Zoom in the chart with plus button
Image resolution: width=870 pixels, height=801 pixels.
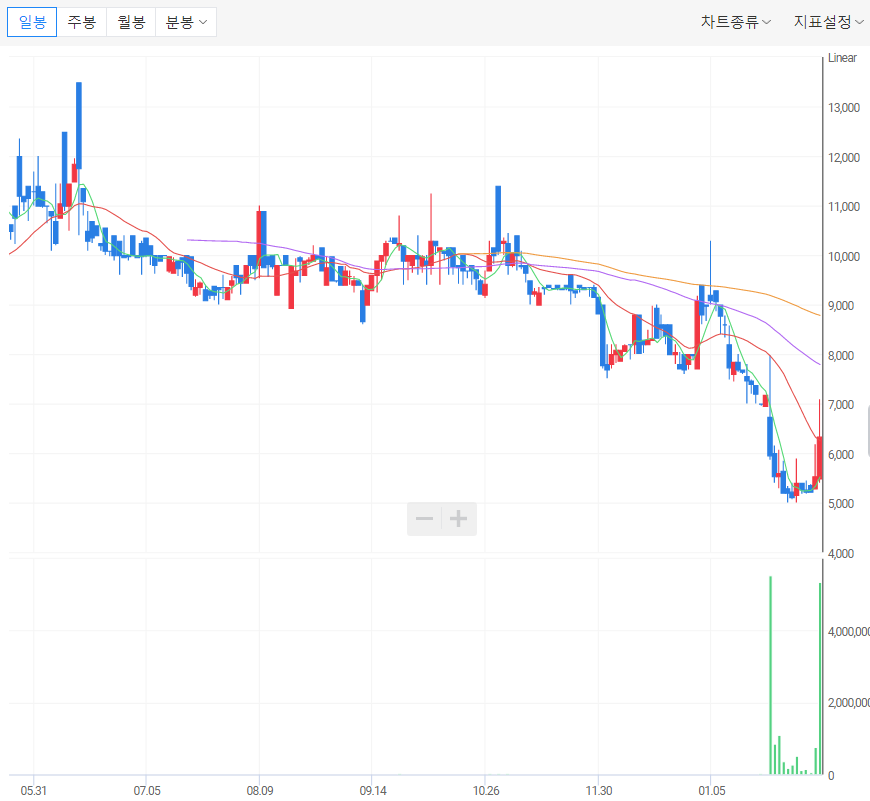coord(459,519)
